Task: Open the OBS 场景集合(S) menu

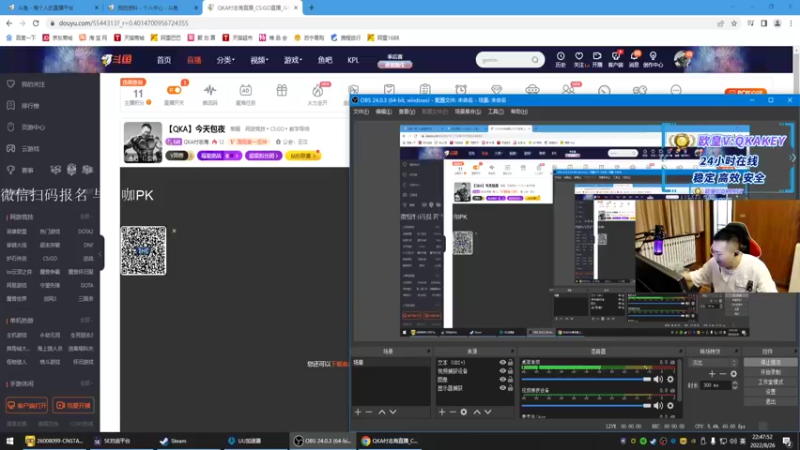Action: [x=467, y=111]
